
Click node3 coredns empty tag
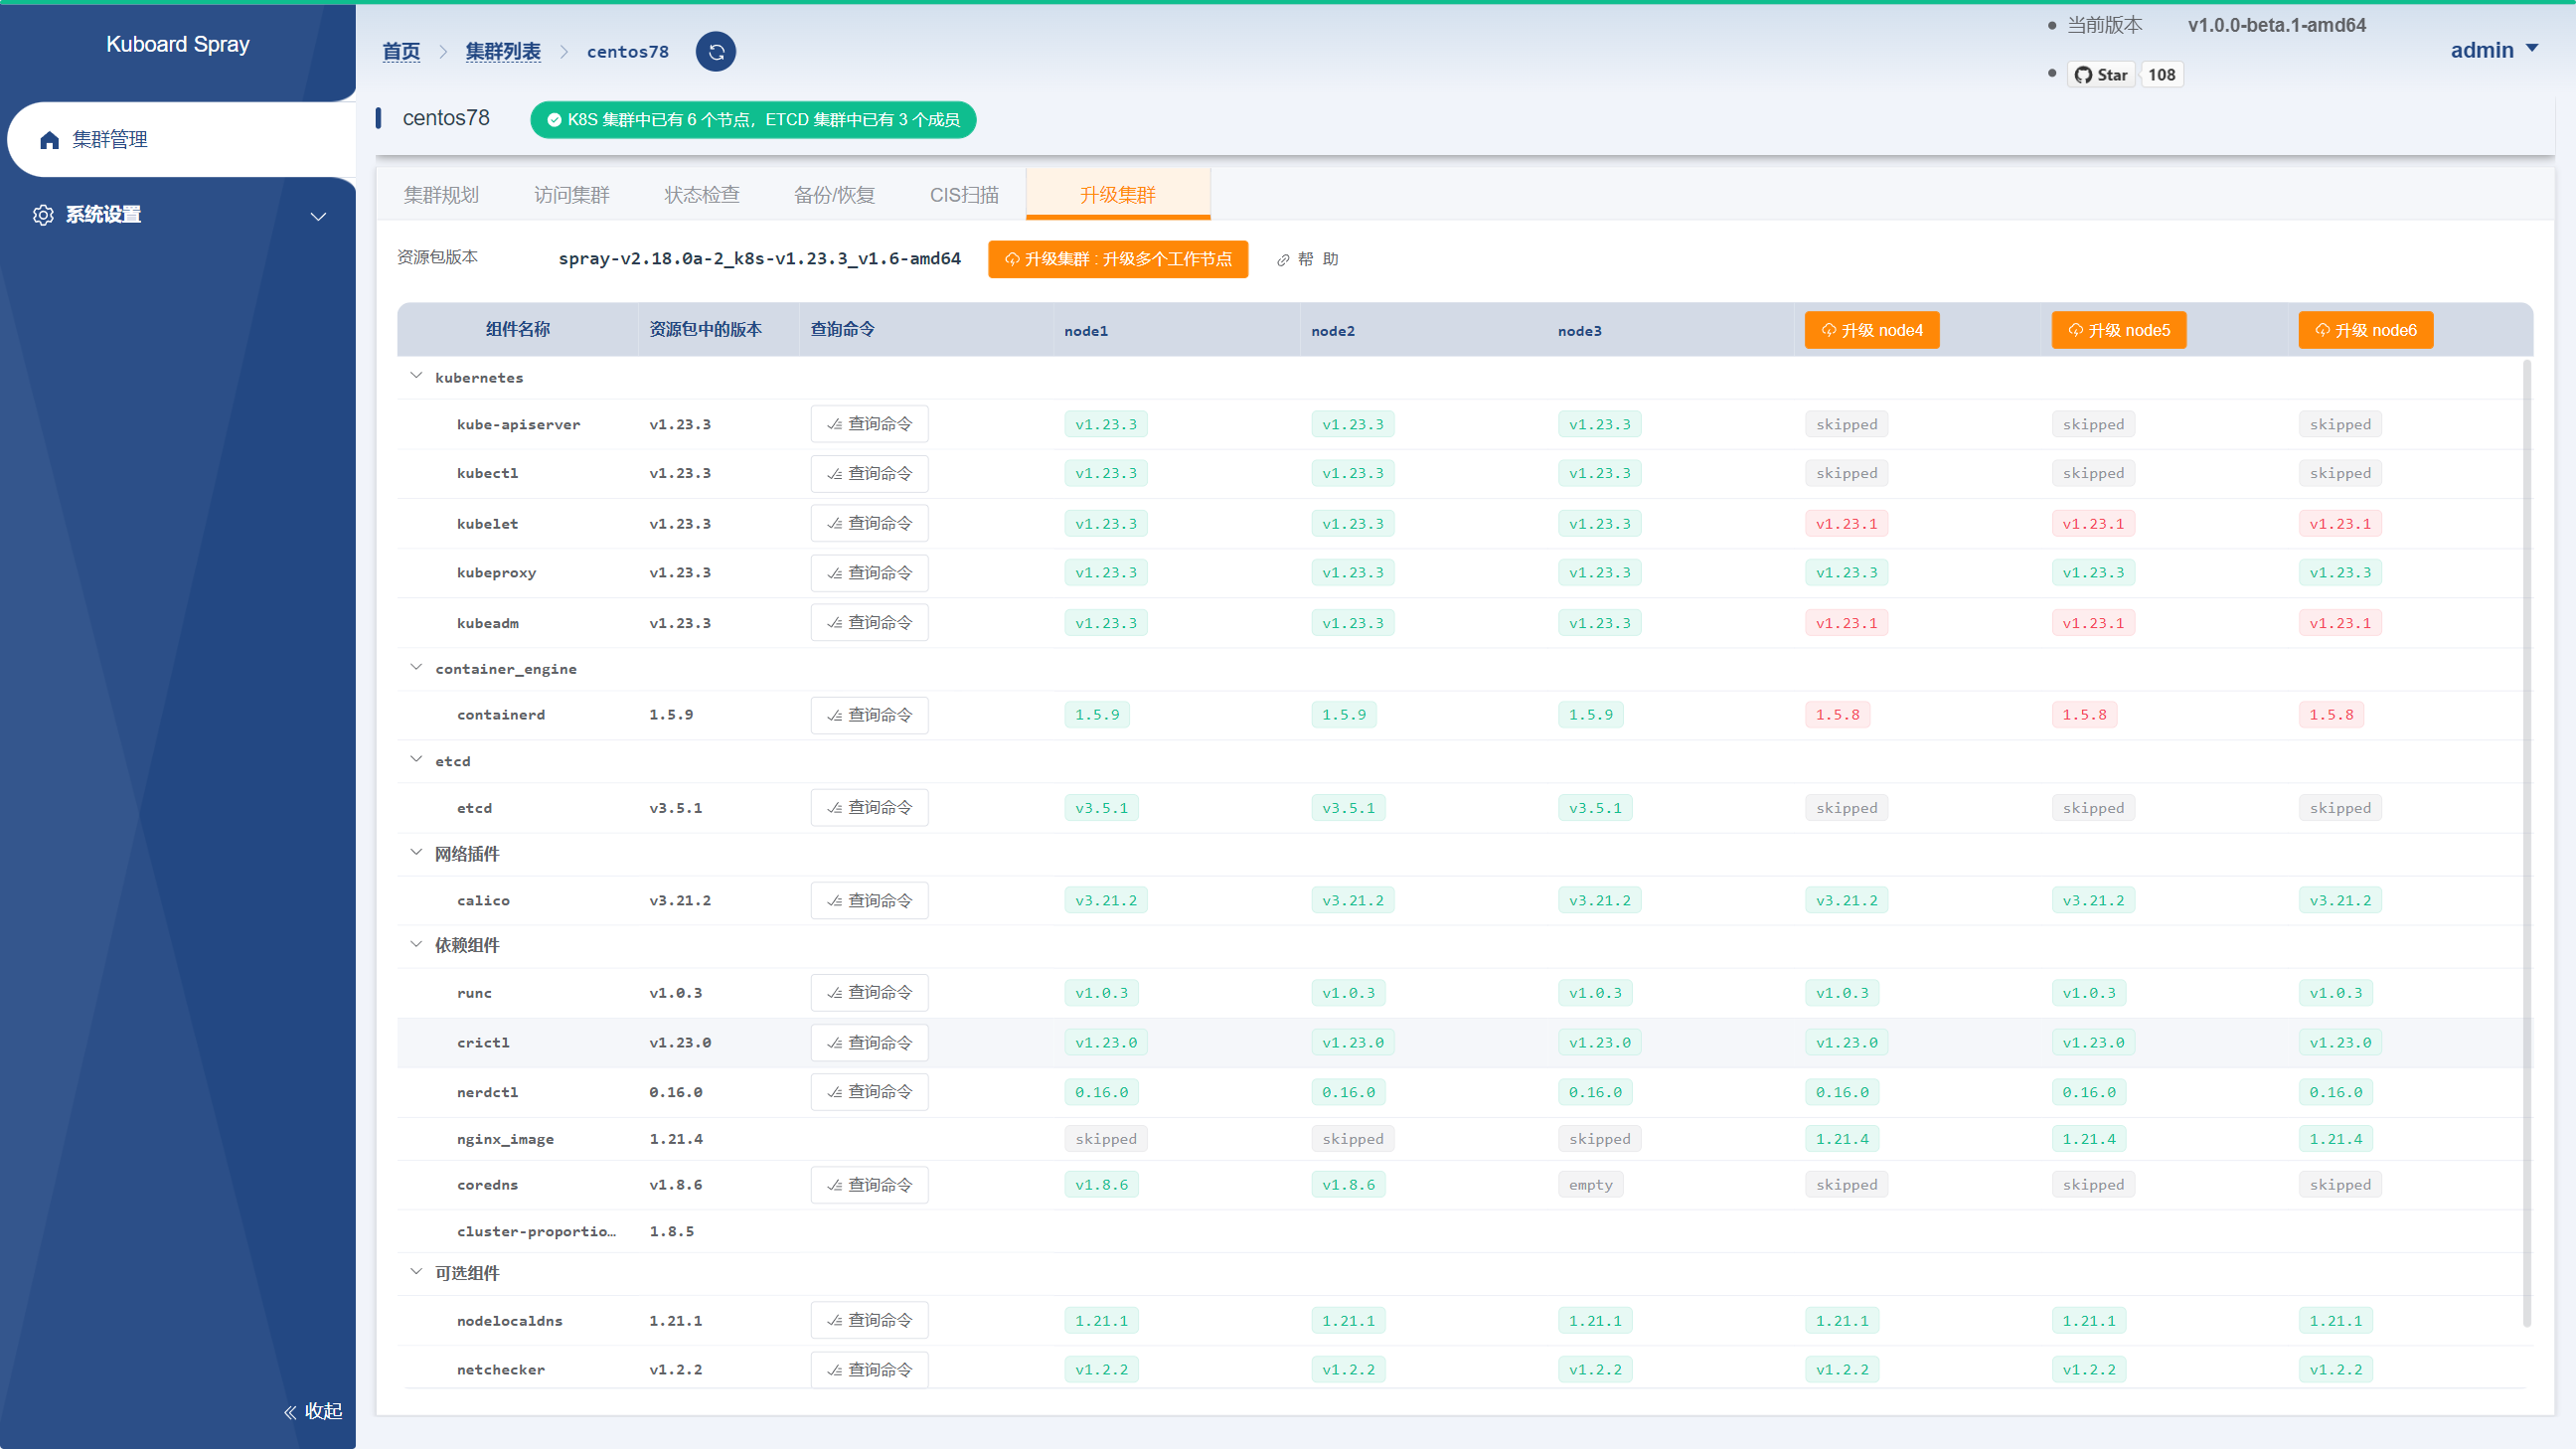coord(1590,1185)
